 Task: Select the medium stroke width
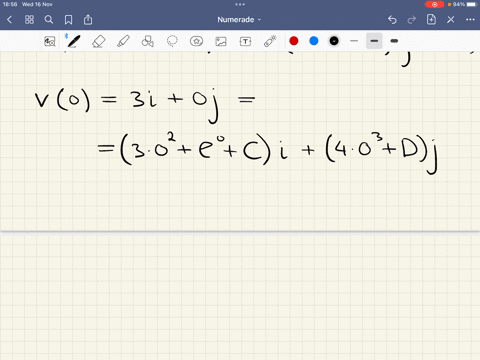coord(374,41)
